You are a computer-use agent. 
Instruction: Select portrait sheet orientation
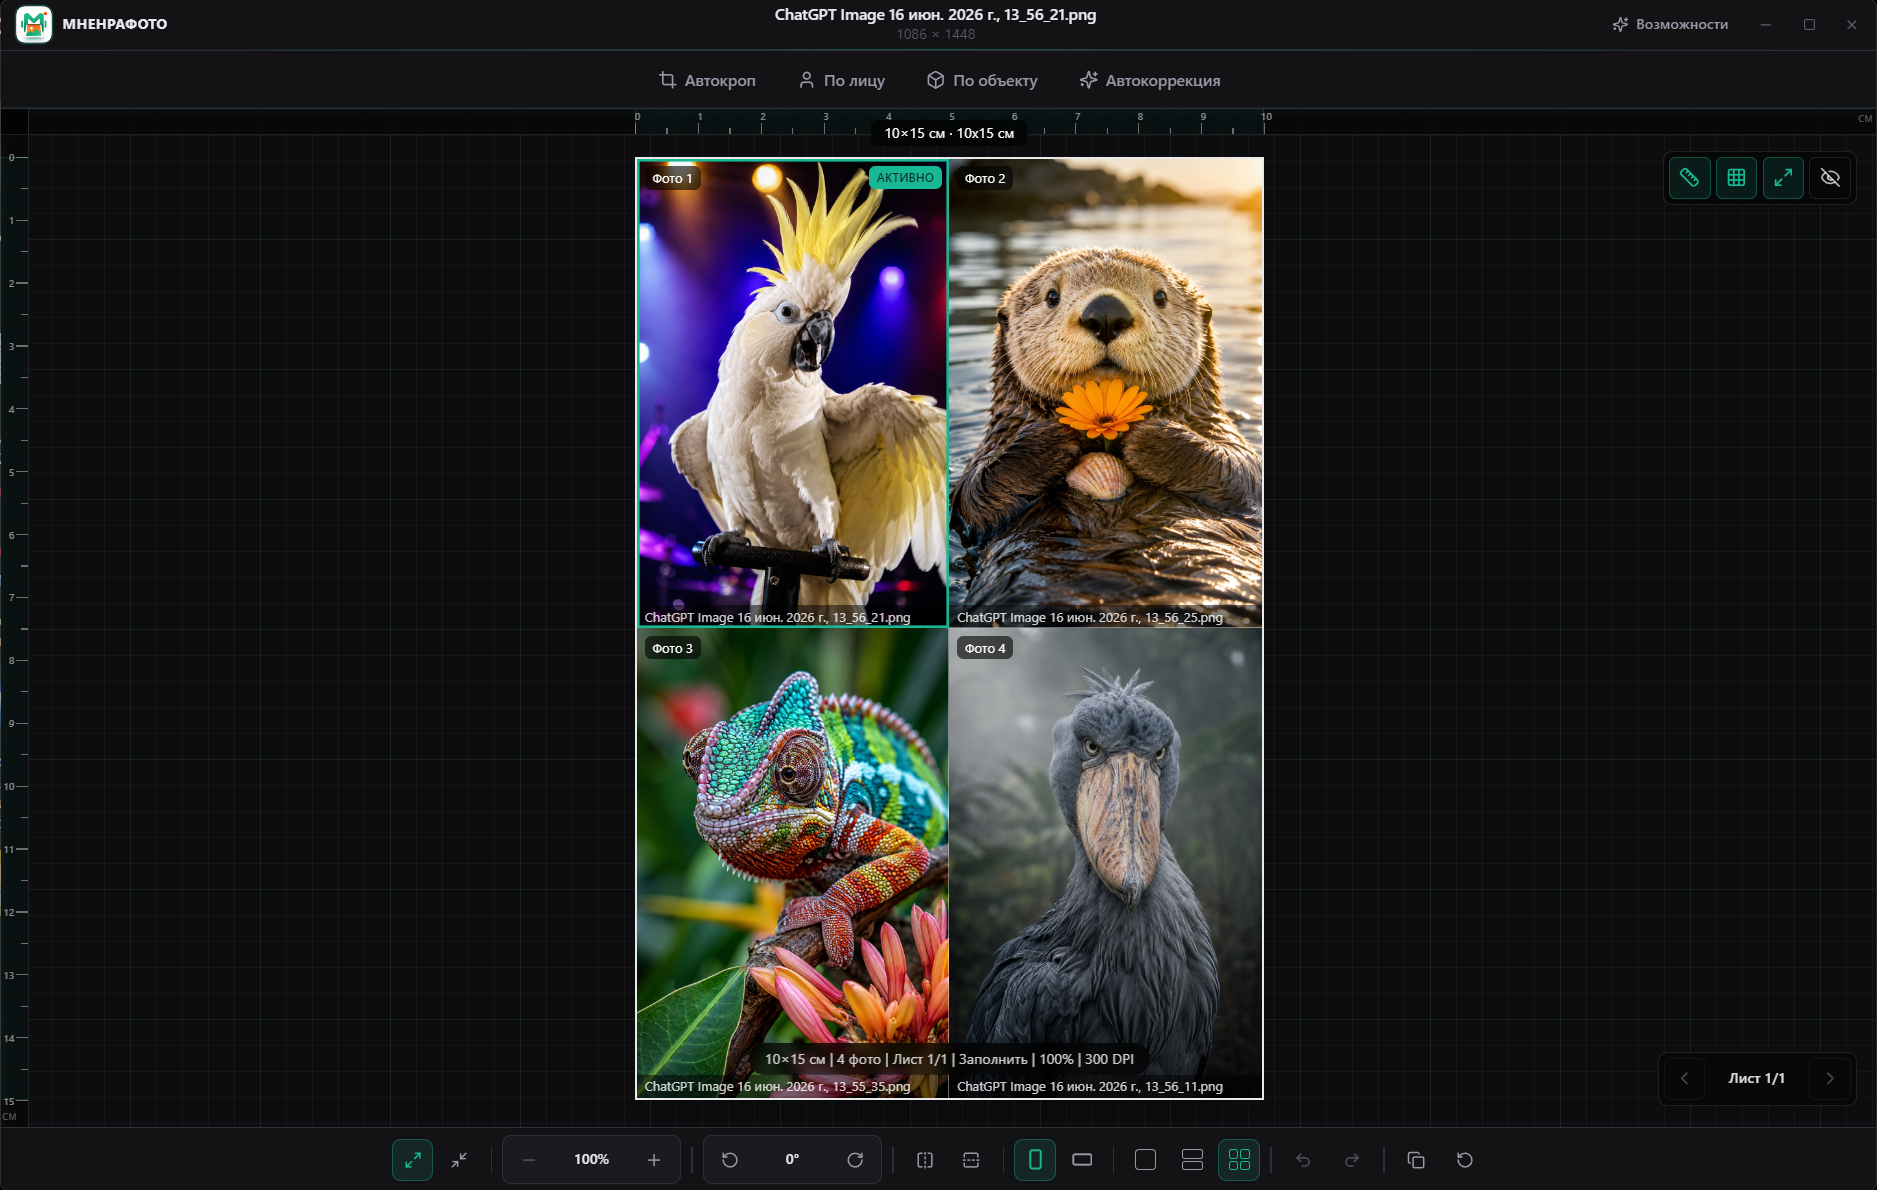coord(1035,1160)
